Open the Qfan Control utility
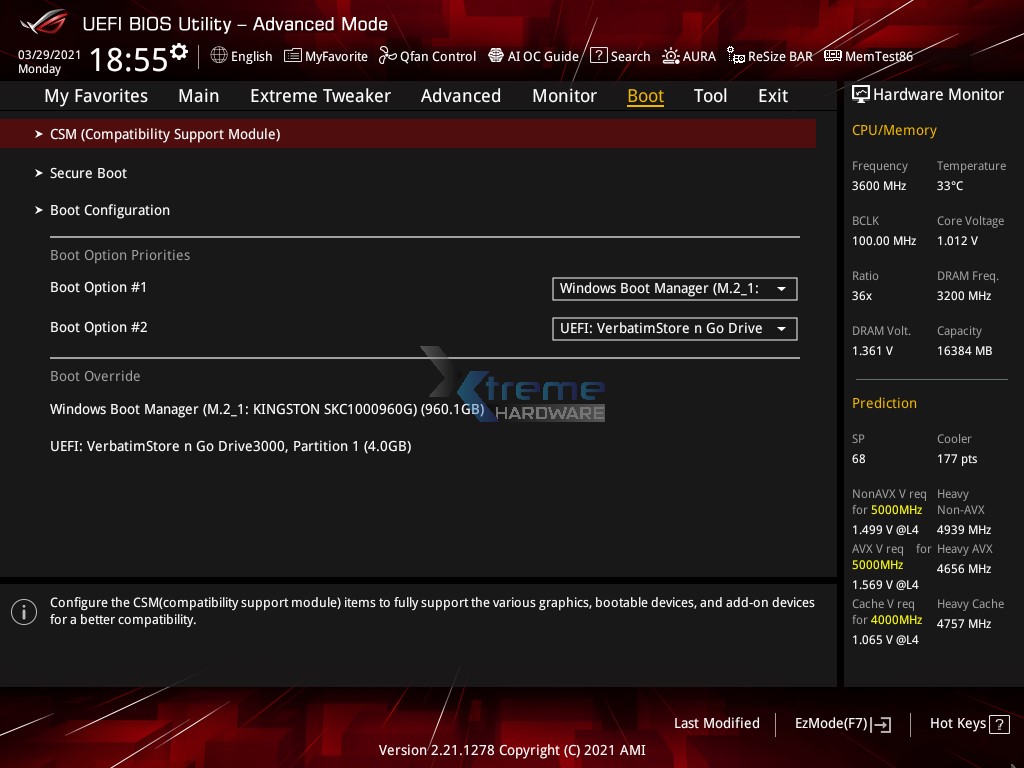Viewport: 1024px width, 768px height. point(427,56)
